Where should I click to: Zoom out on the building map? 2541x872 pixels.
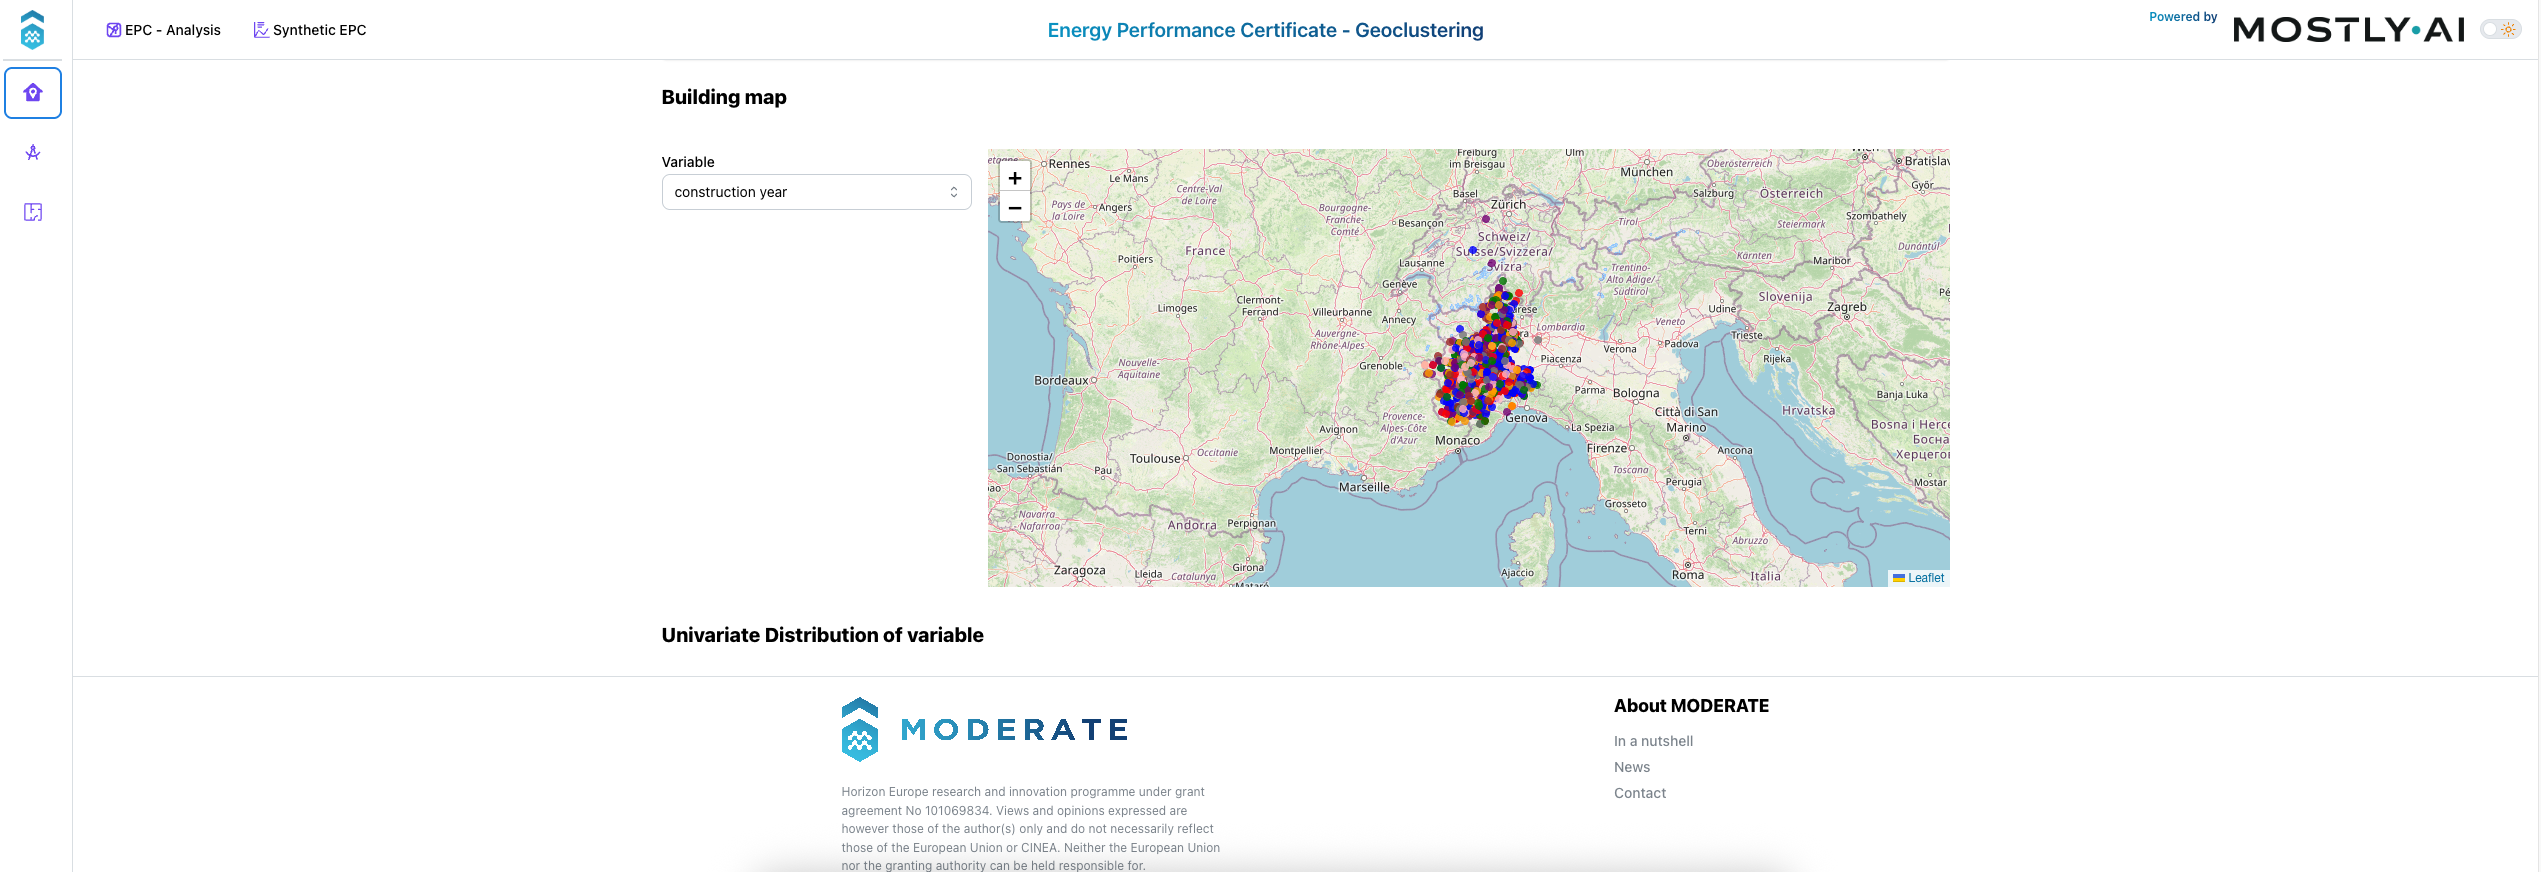(1014, 207)
